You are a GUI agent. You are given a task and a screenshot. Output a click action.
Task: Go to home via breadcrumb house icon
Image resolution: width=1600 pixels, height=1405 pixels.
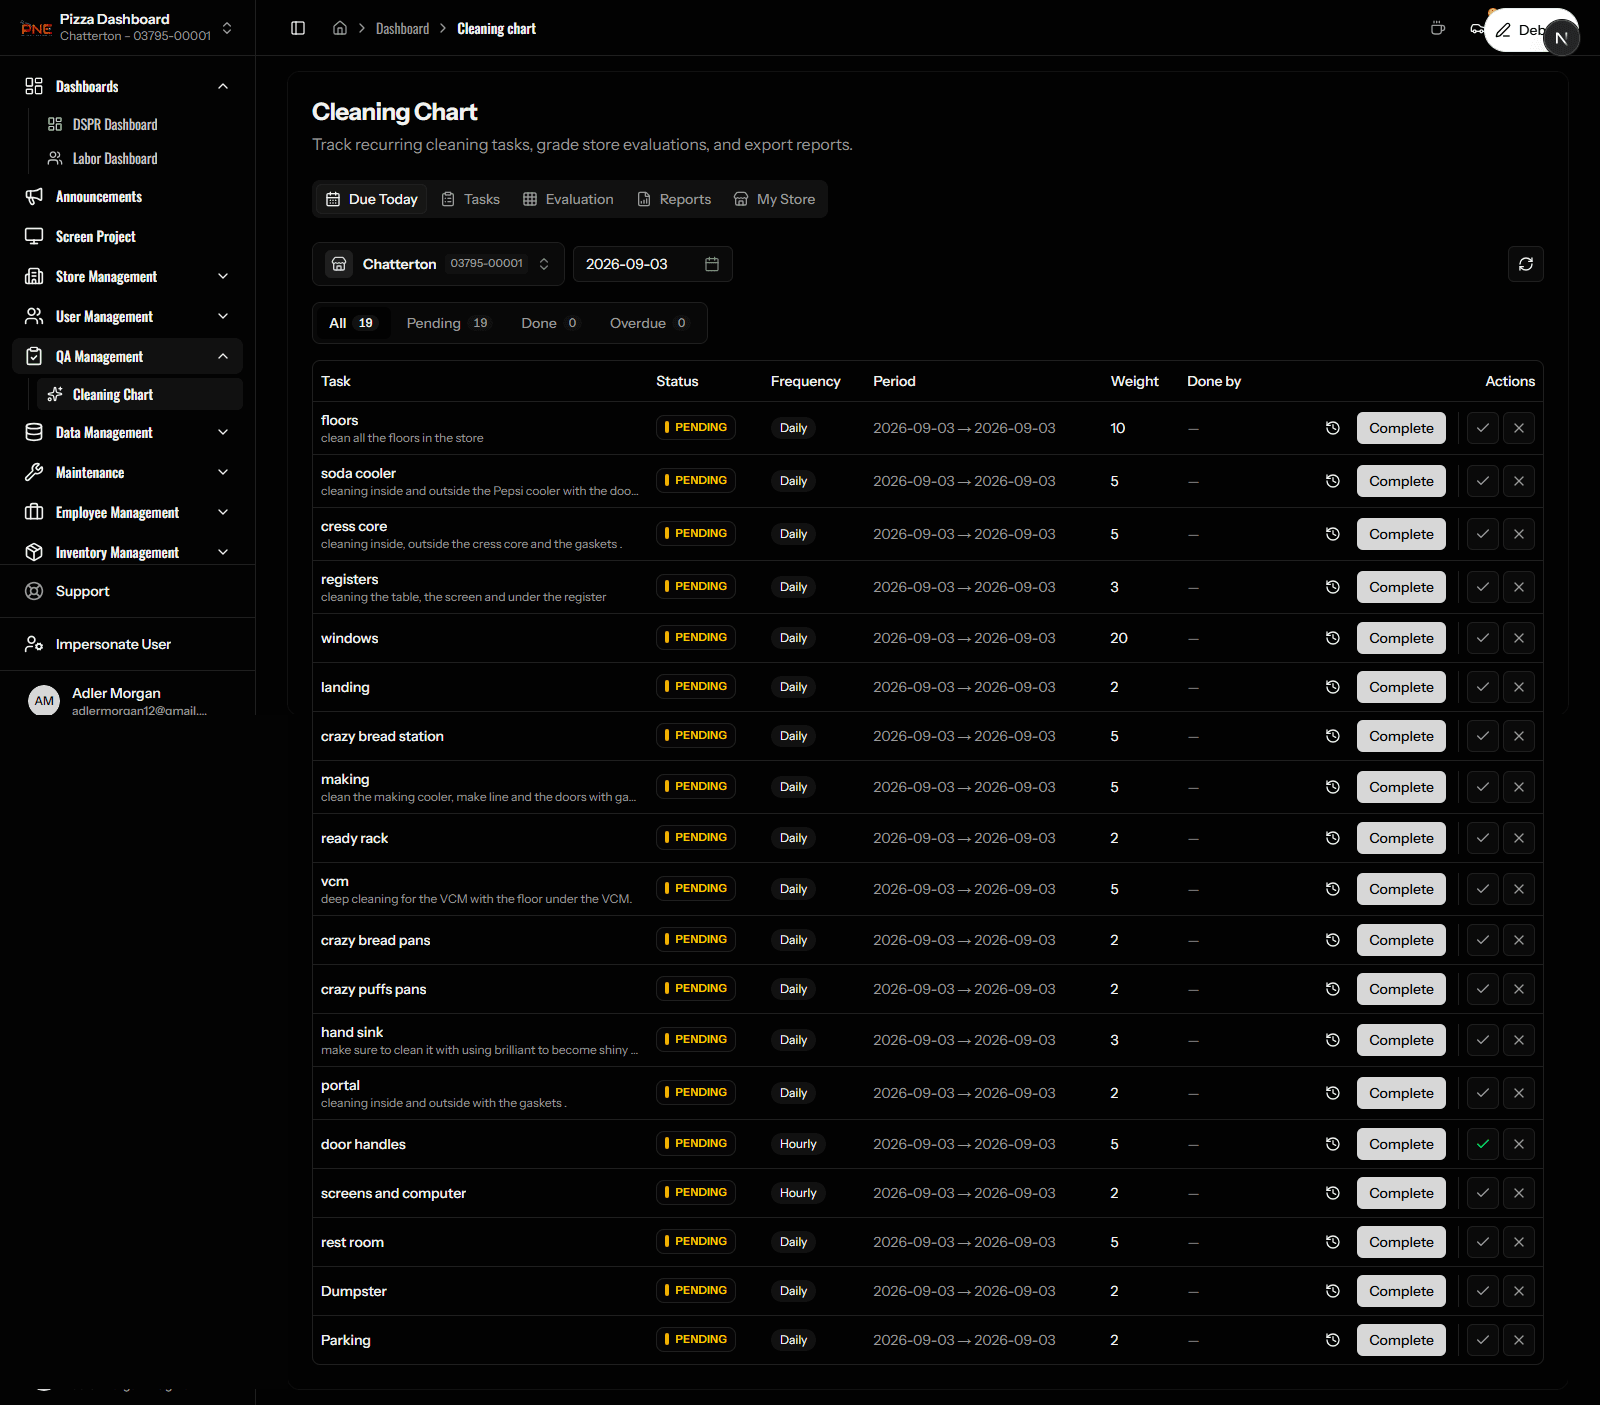point(340,28)
